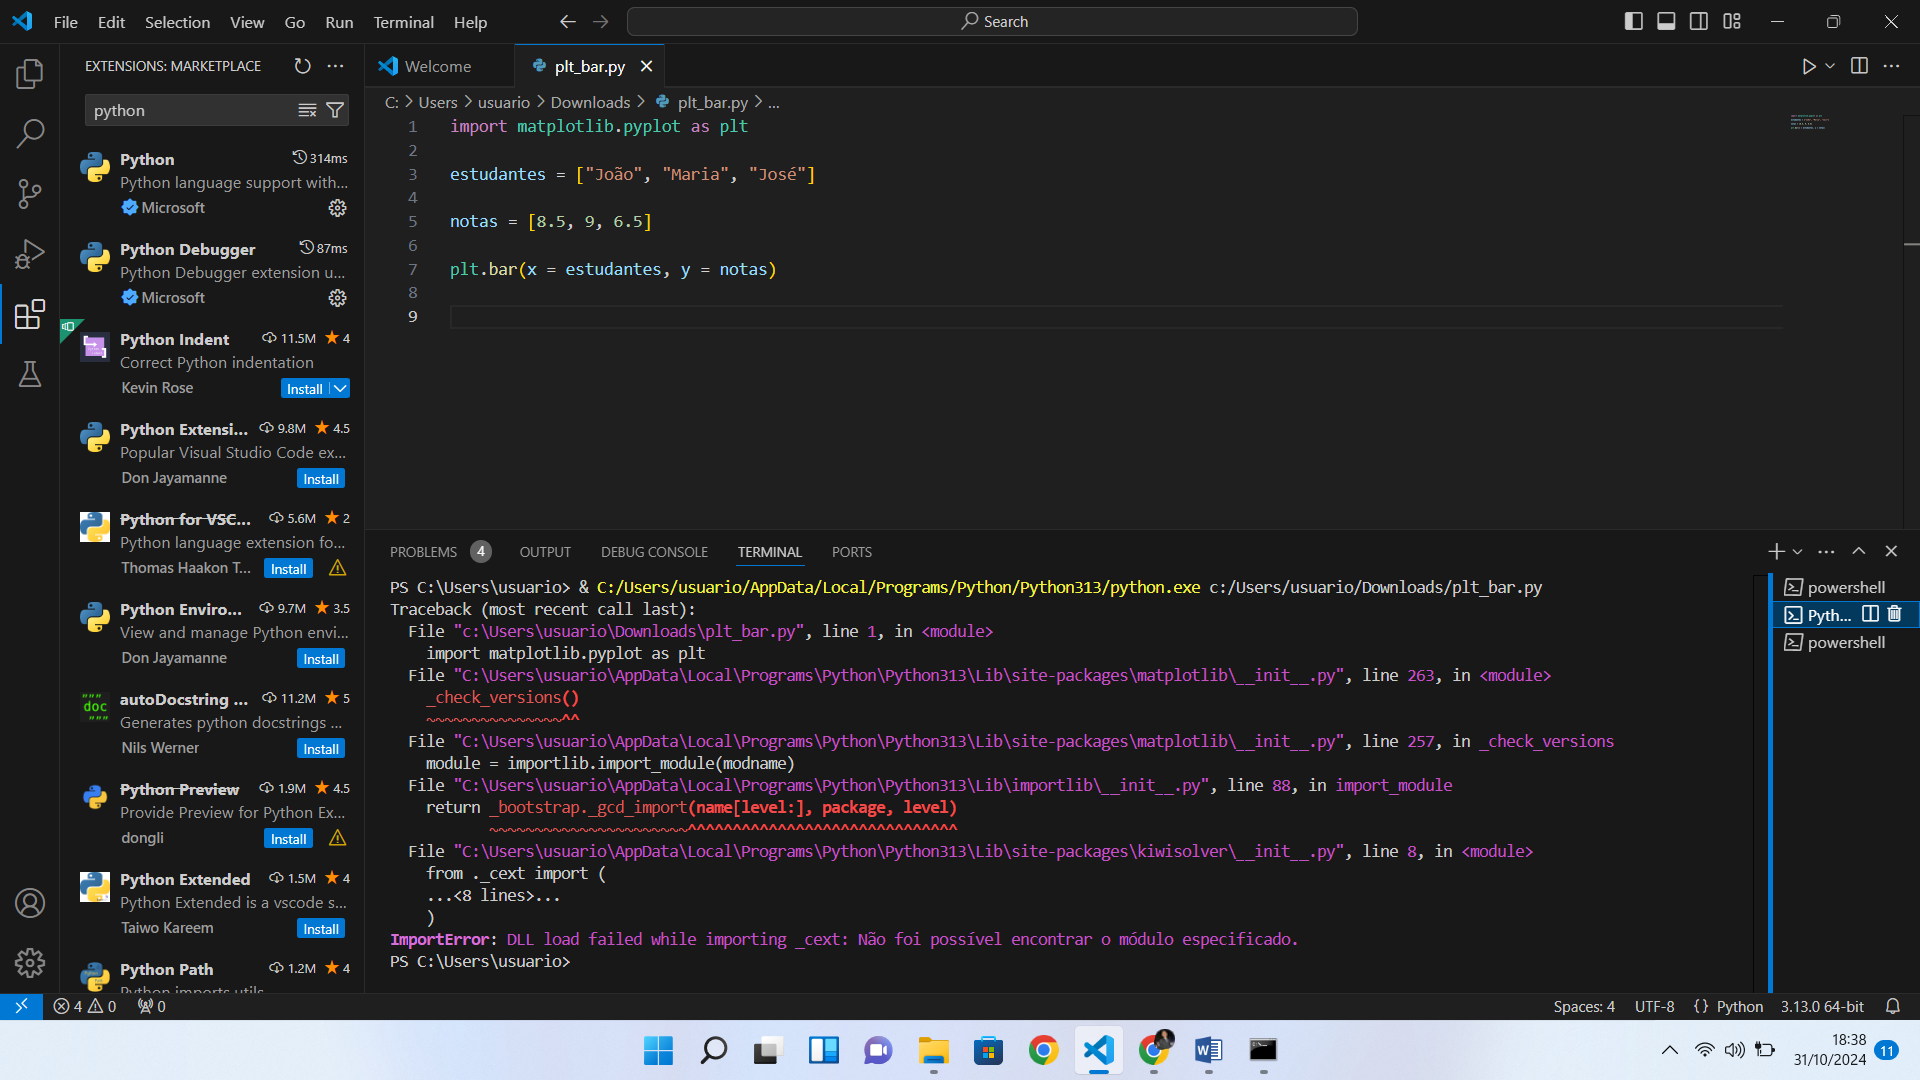This screenshot has width=1920, height=1080.
Task: Toggle primary side bar visibility
Action: [x=1634, y=21]
